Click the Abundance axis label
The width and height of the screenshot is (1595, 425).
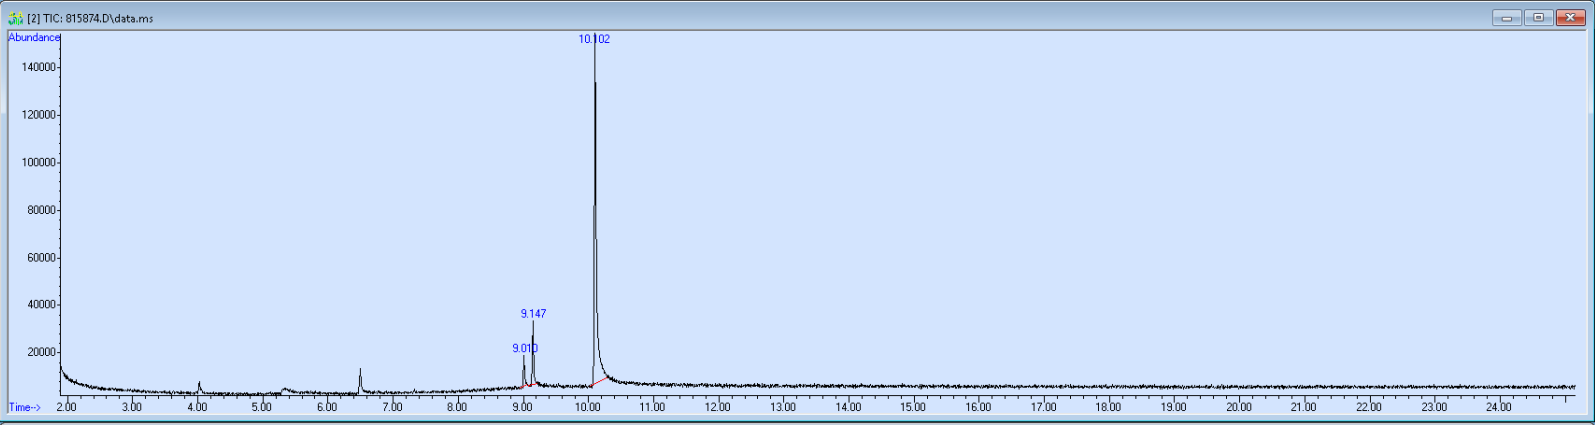34,38
